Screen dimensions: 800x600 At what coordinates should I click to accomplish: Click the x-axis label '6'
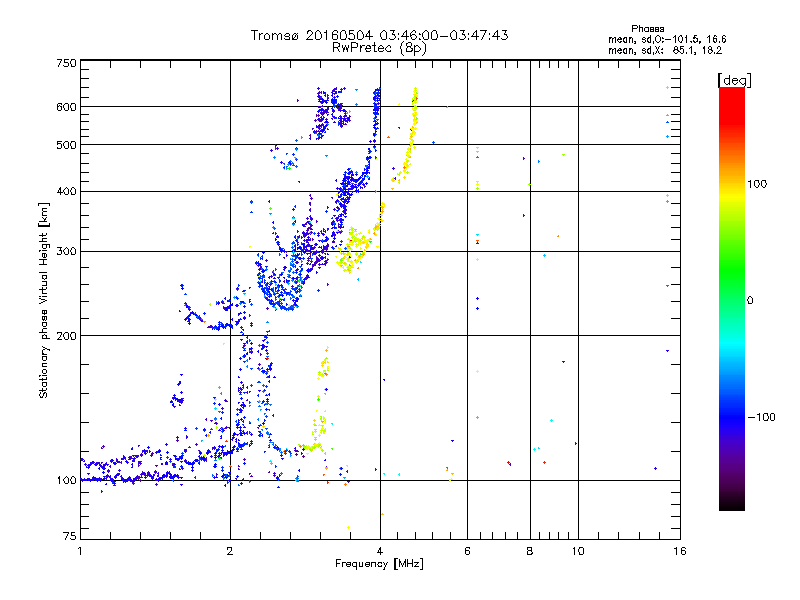(467, 551)
